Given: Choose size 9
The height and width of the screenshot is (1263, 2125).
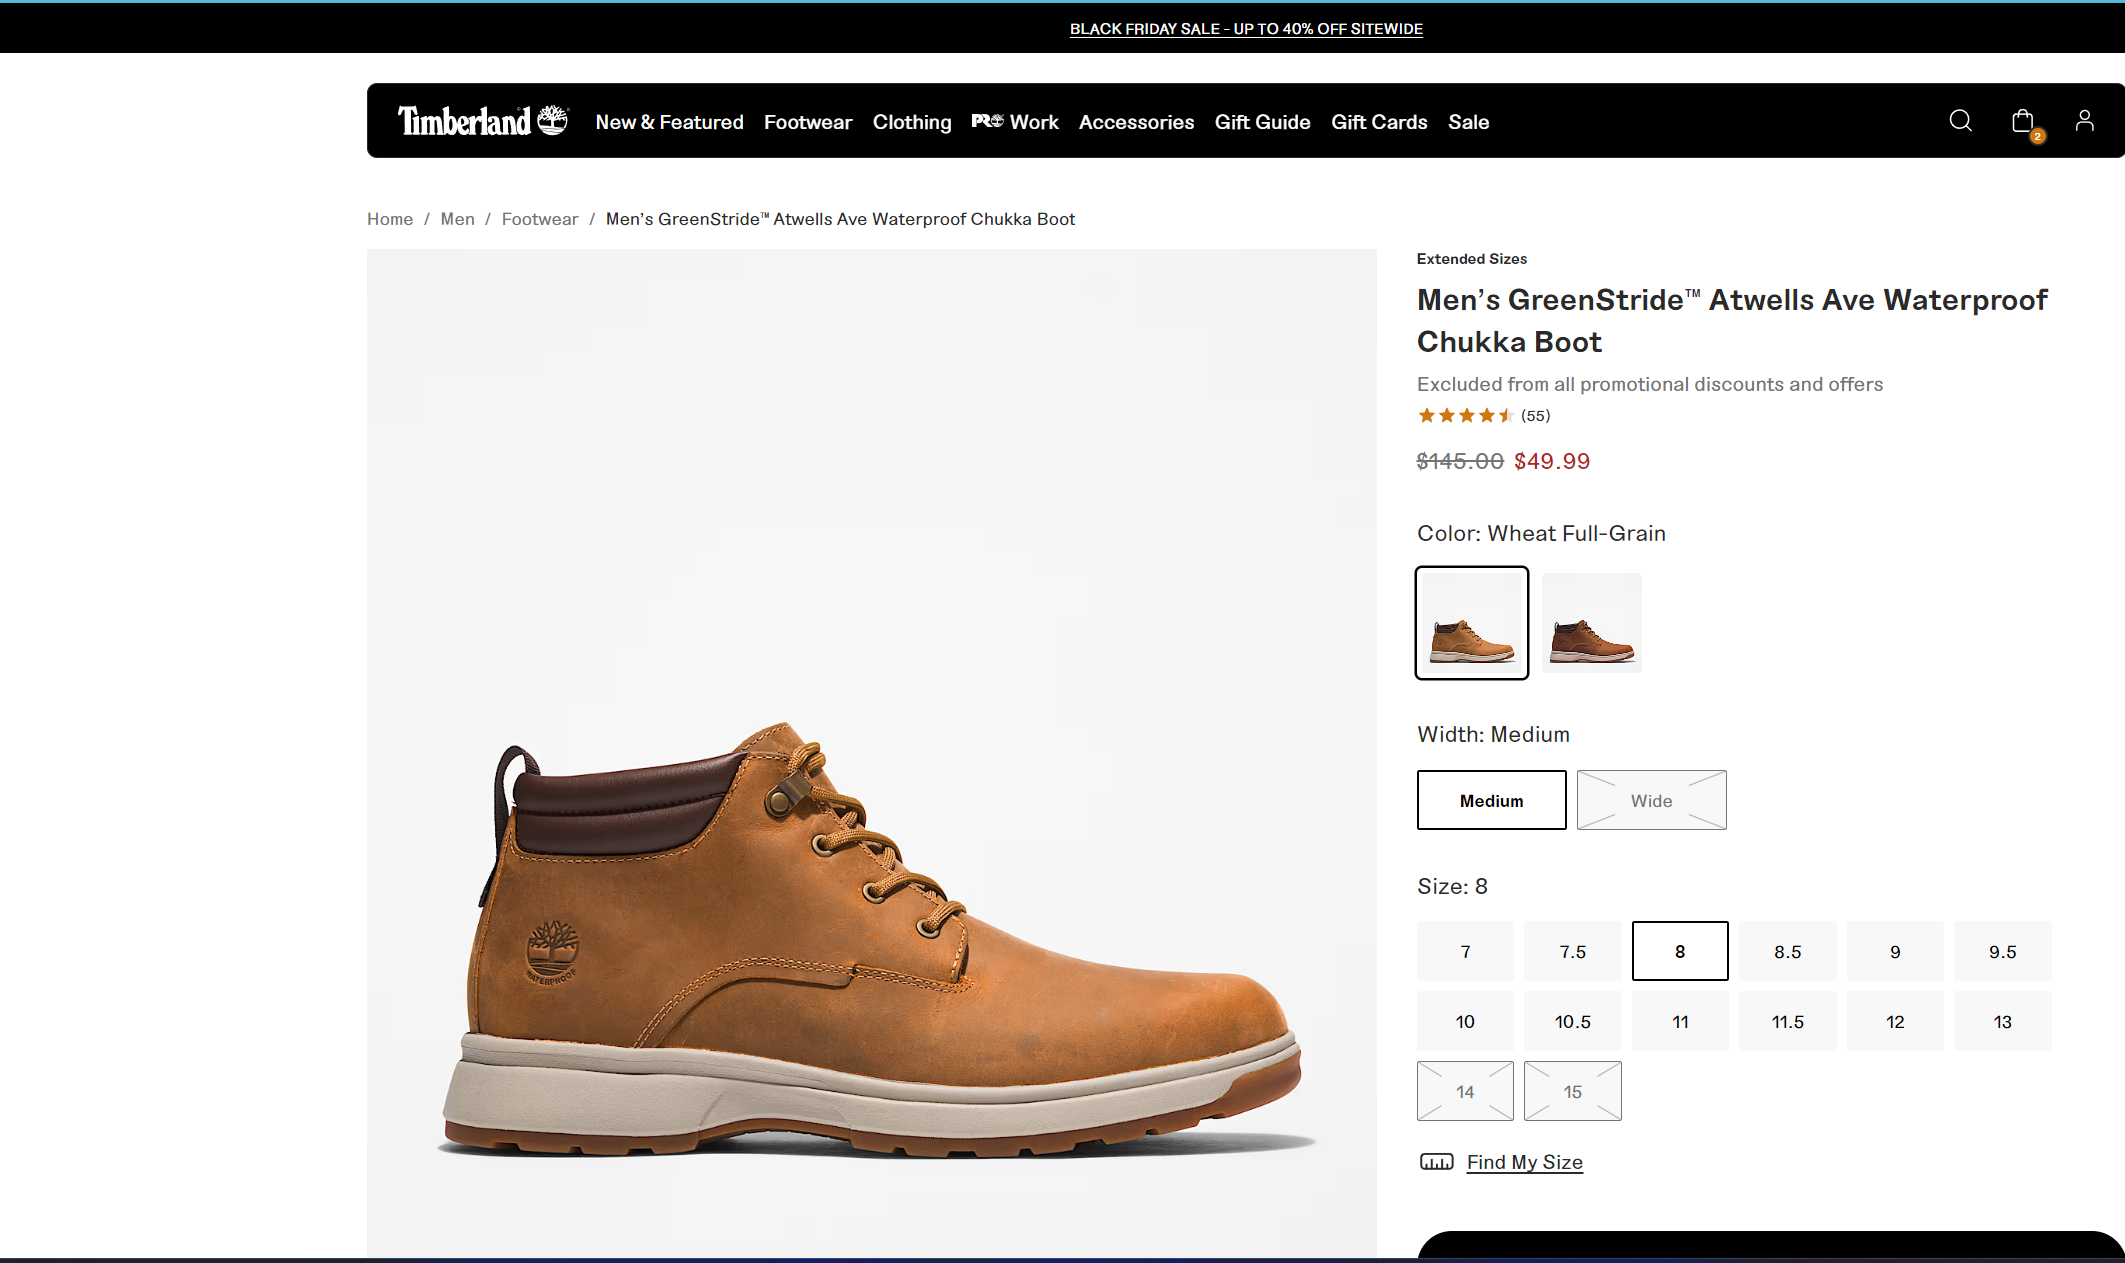Looking at the screenshot, I should coord(1895,951).
